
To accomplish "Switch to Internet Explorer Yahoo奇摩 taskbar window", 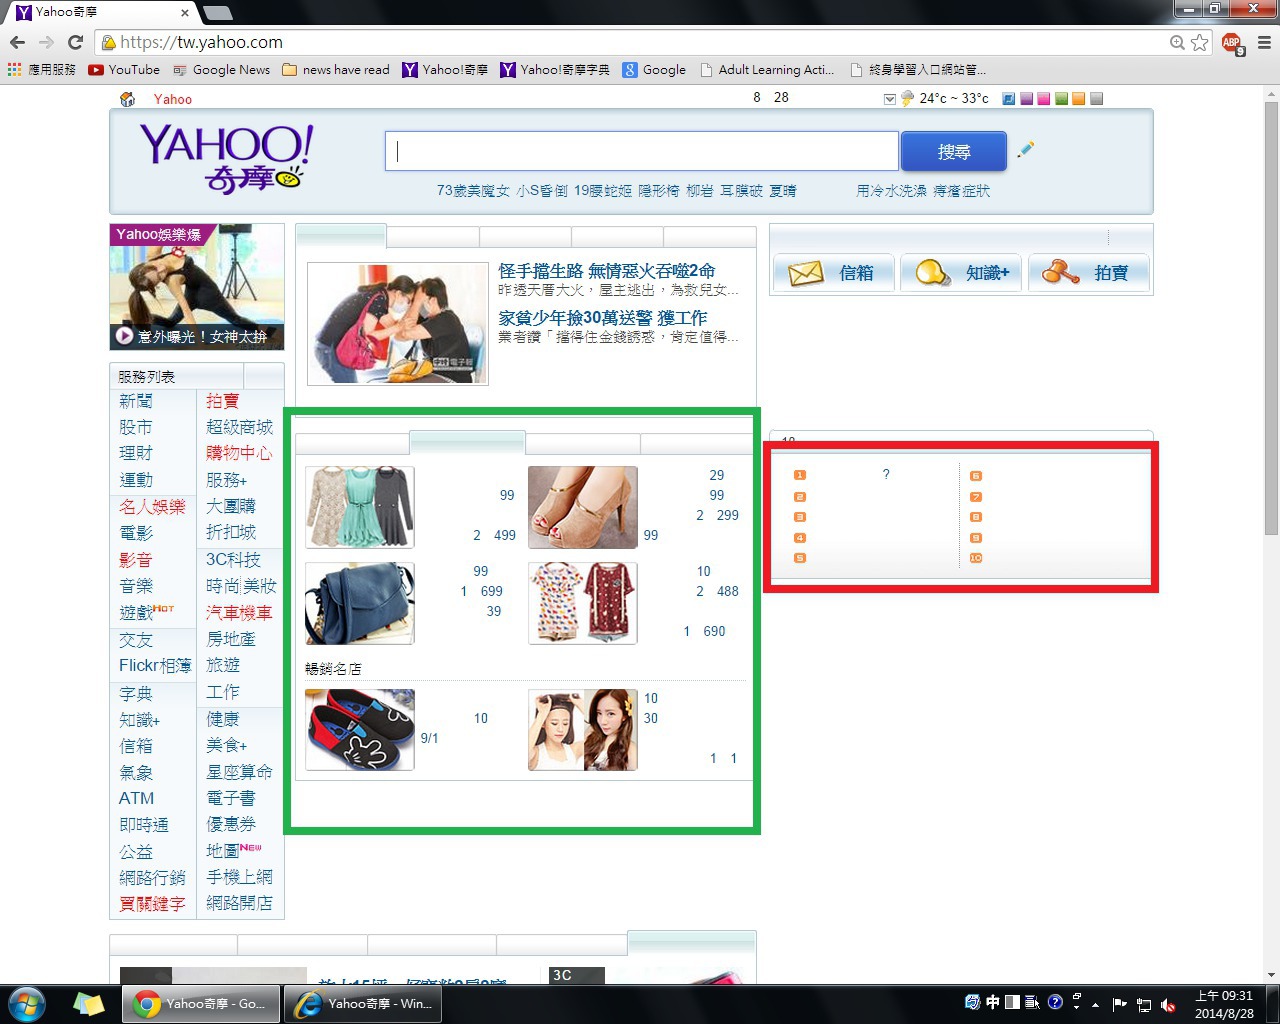I will click(x=362, y=1004).
